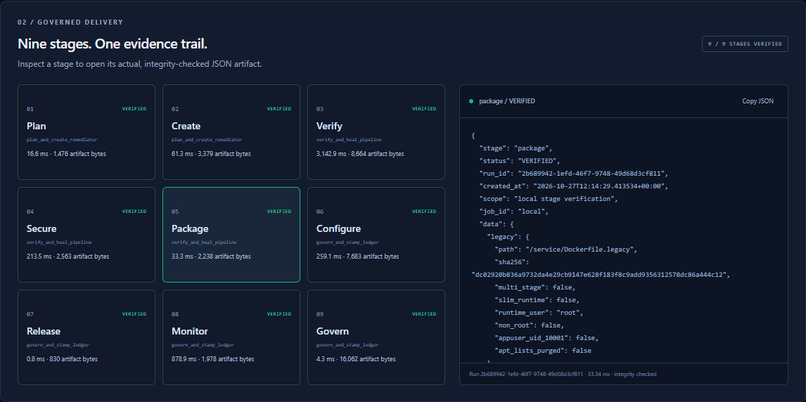Click the 9 / 9 stages verified badge
806x402 pixels.
(x=745, y=44)
